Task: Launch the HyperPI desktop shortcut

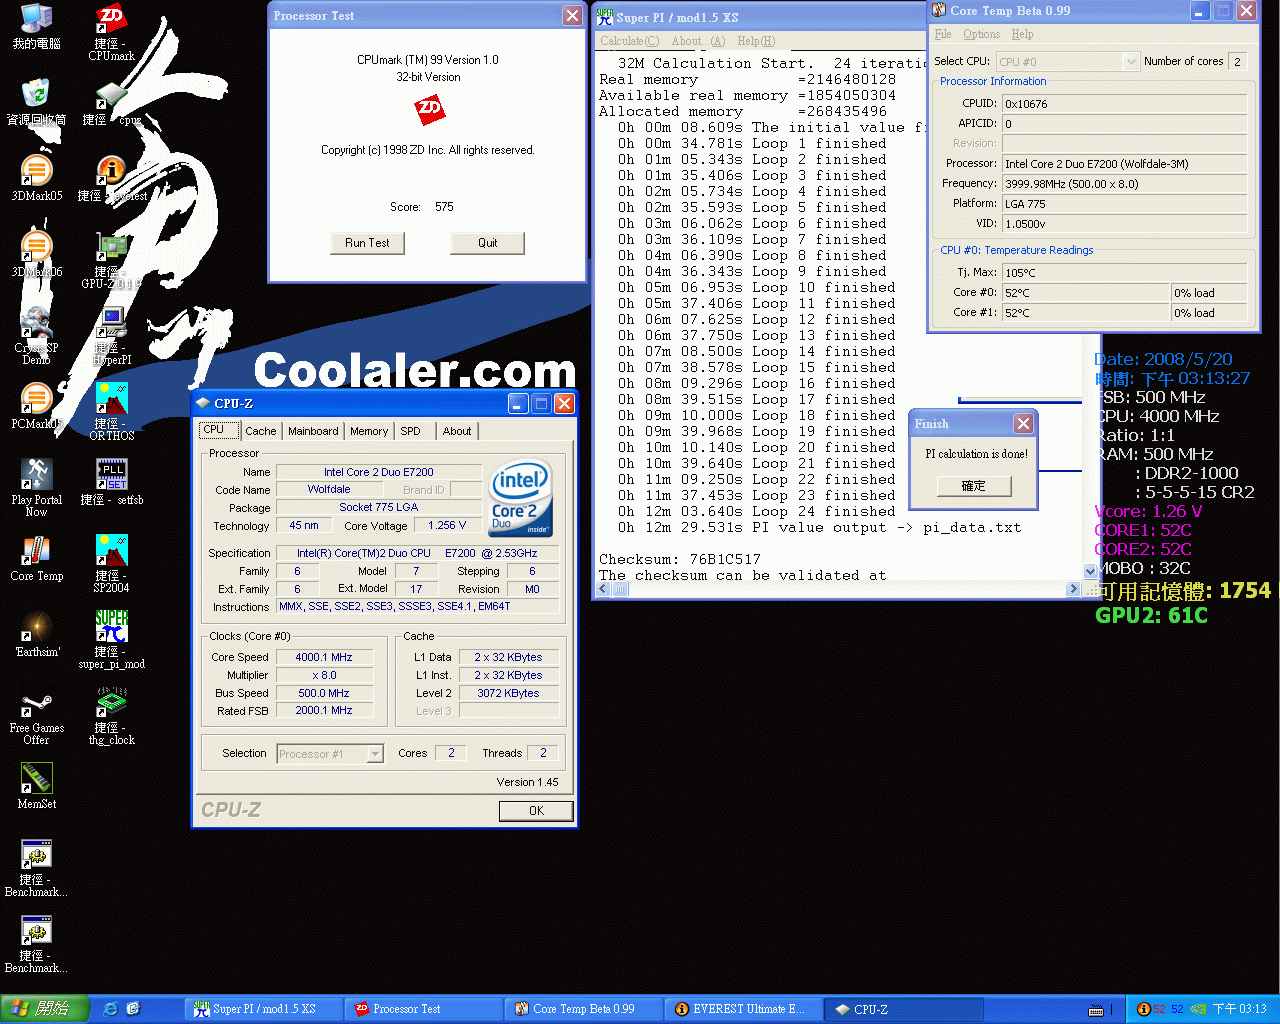Action: [111, 336]
